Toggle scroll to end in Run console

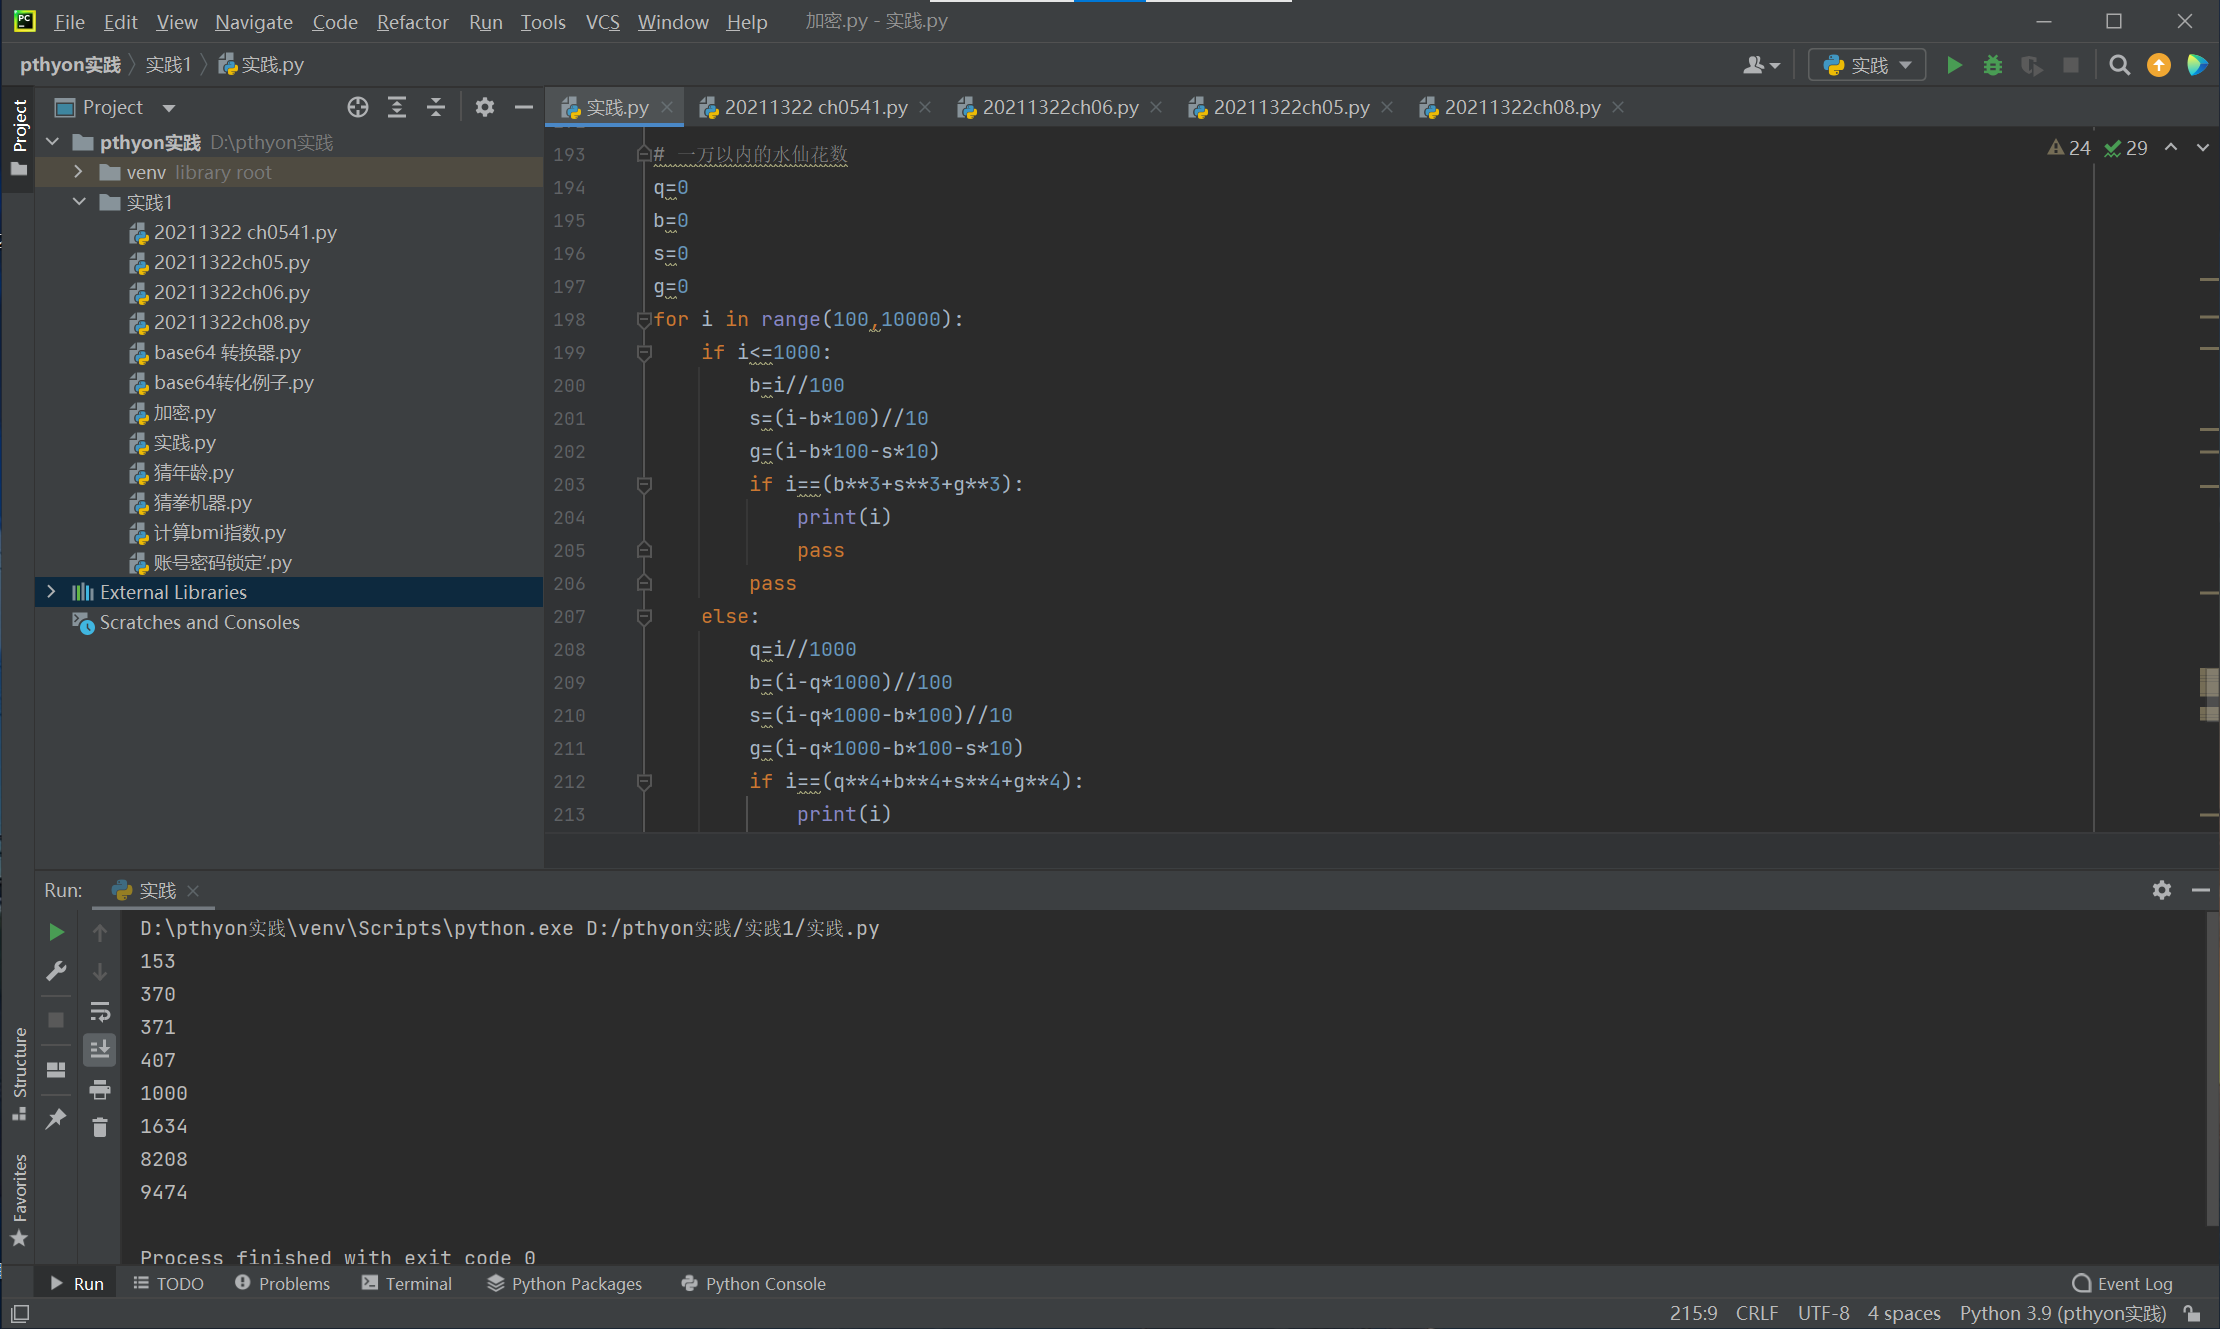100,1050
